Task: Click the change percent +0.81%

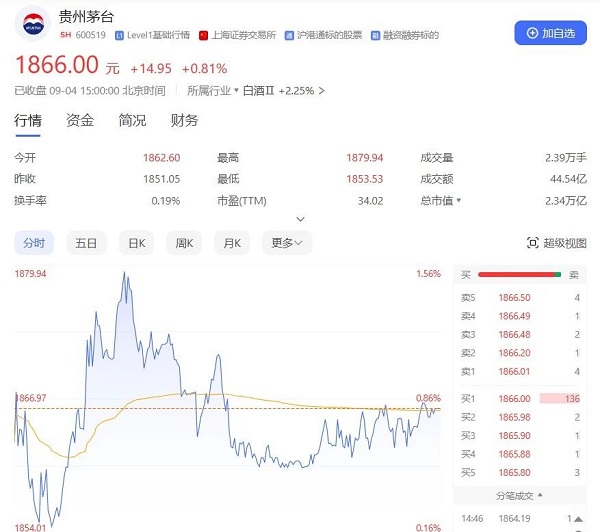Action: (x=204, y=69)
